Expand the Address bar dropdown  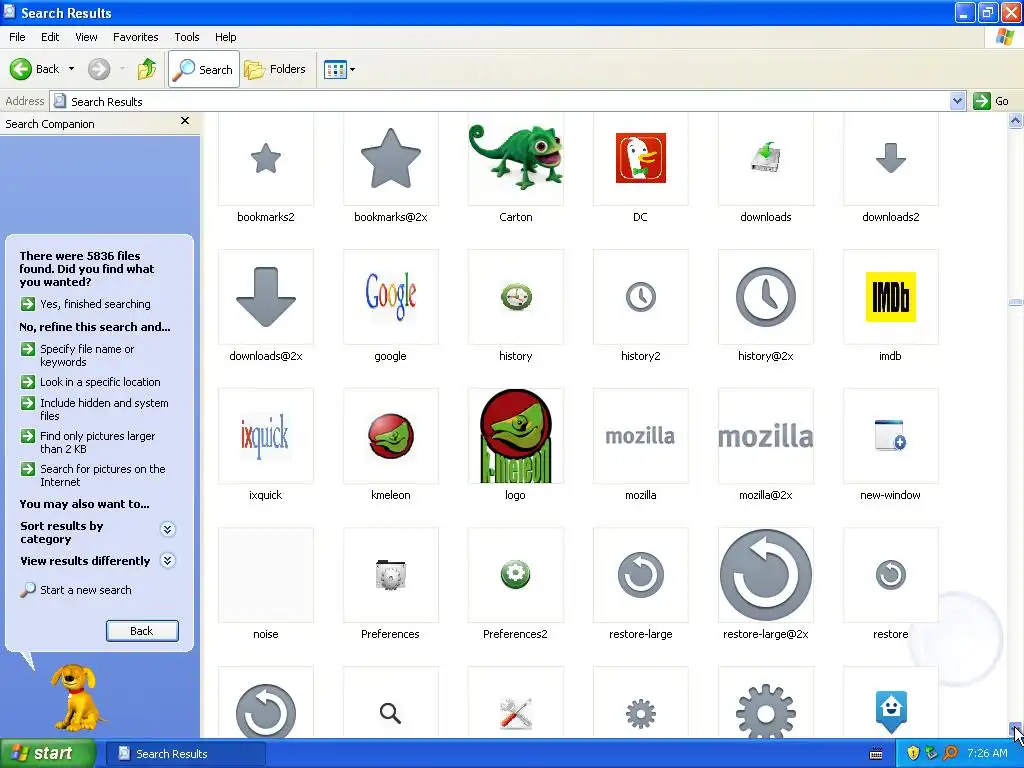point(957,101)
